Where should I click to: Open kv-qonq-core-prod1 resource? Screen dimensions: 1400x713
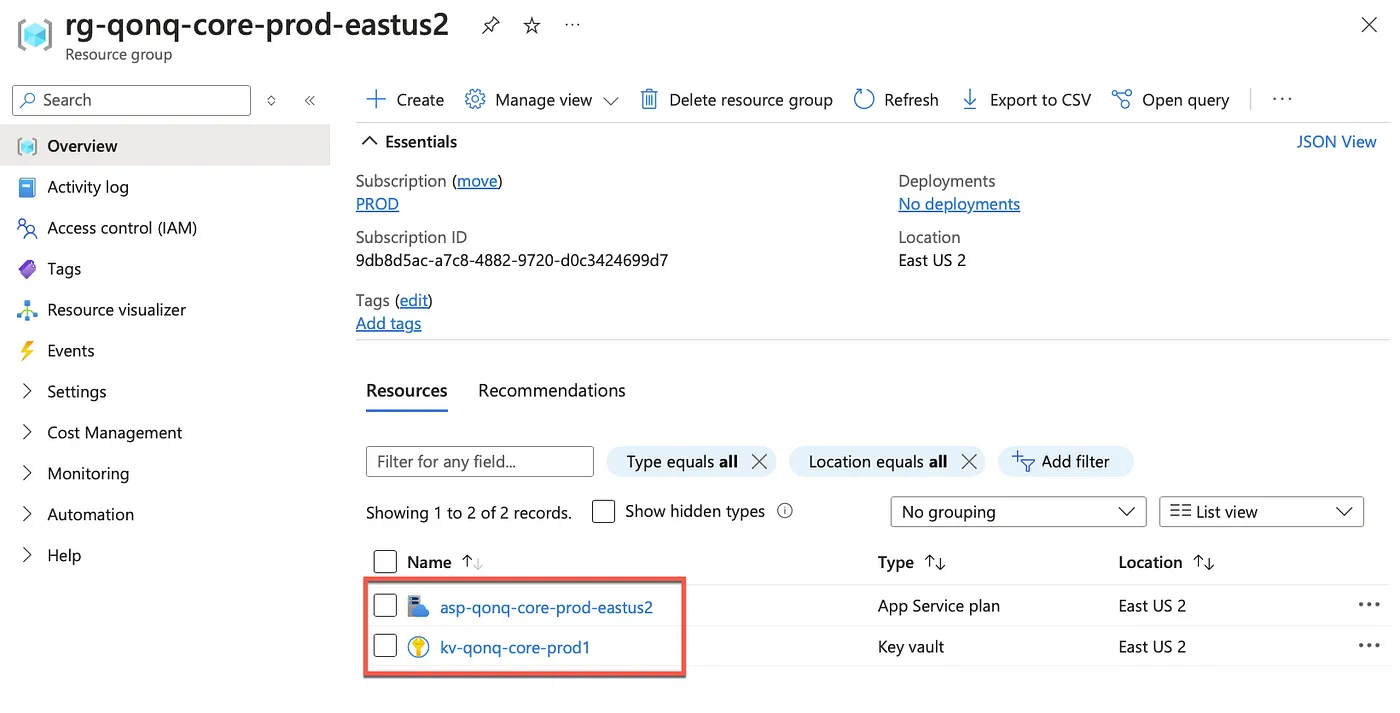515,648
